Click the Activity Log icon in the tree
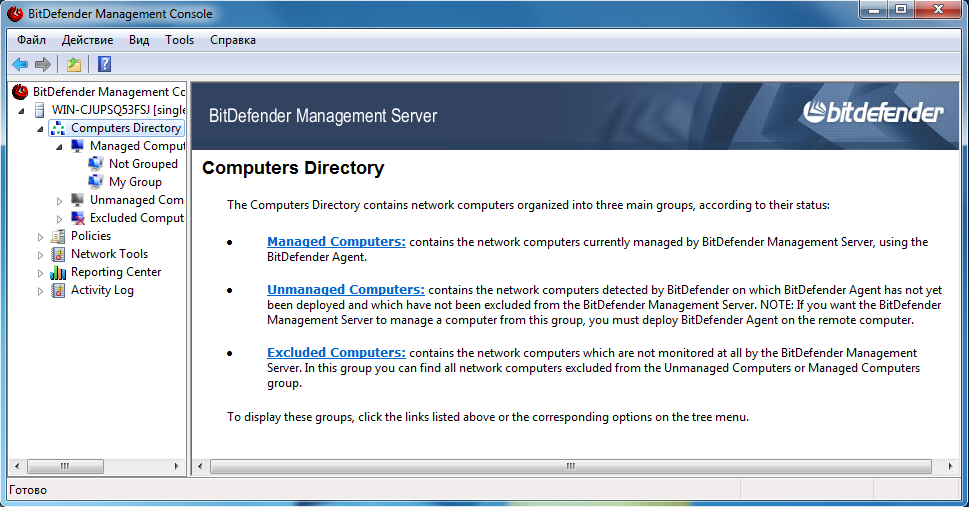Viewport: 969px width, 507px height. [x=58, y=290]
